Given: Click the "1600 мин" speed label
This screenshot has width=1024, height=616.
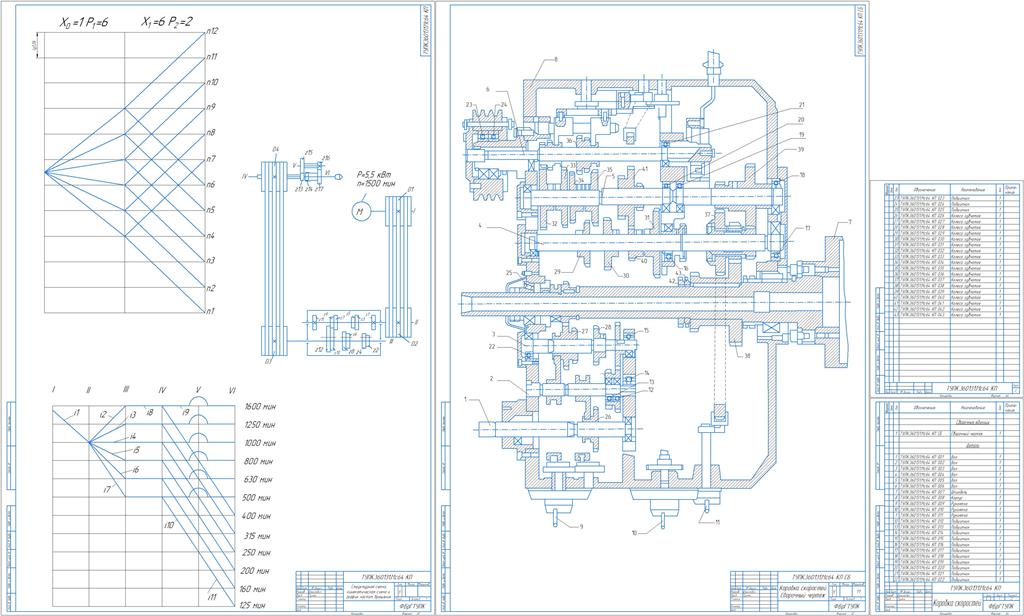Looking at the screenshot, I should click(259, 406).
